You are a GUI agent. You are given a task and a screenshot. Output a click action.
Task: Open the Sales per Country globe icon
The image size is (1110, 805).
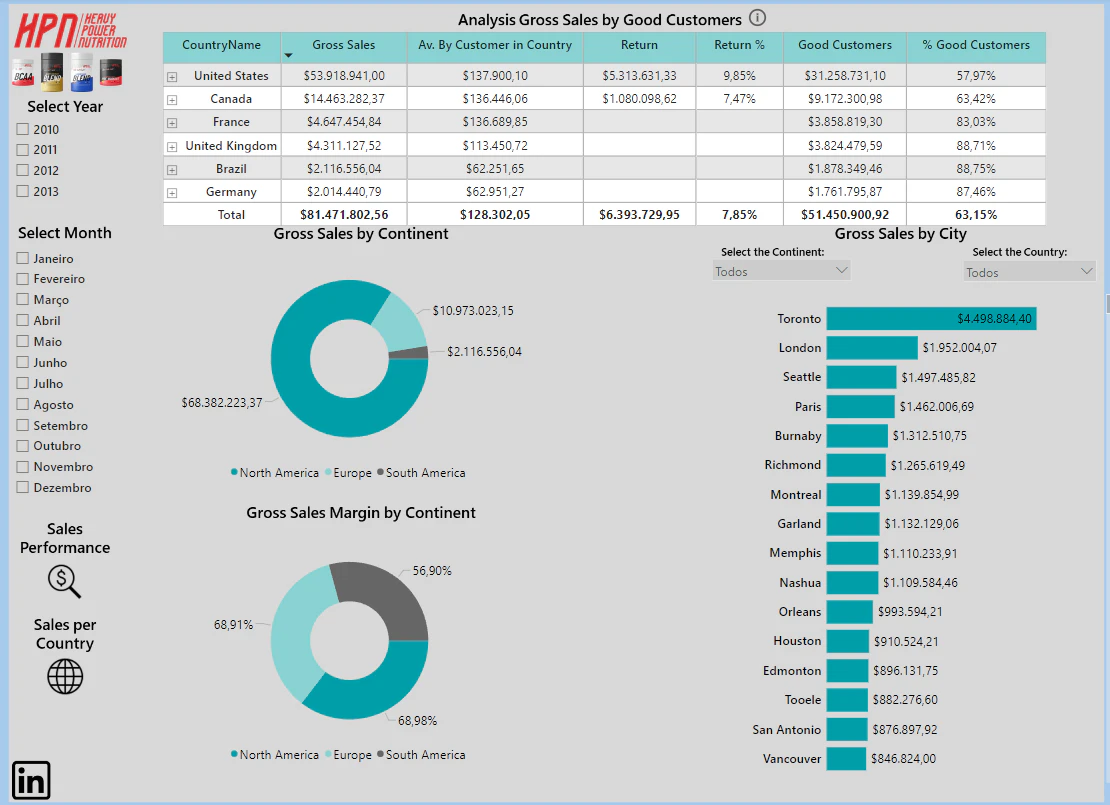[65, 676]
